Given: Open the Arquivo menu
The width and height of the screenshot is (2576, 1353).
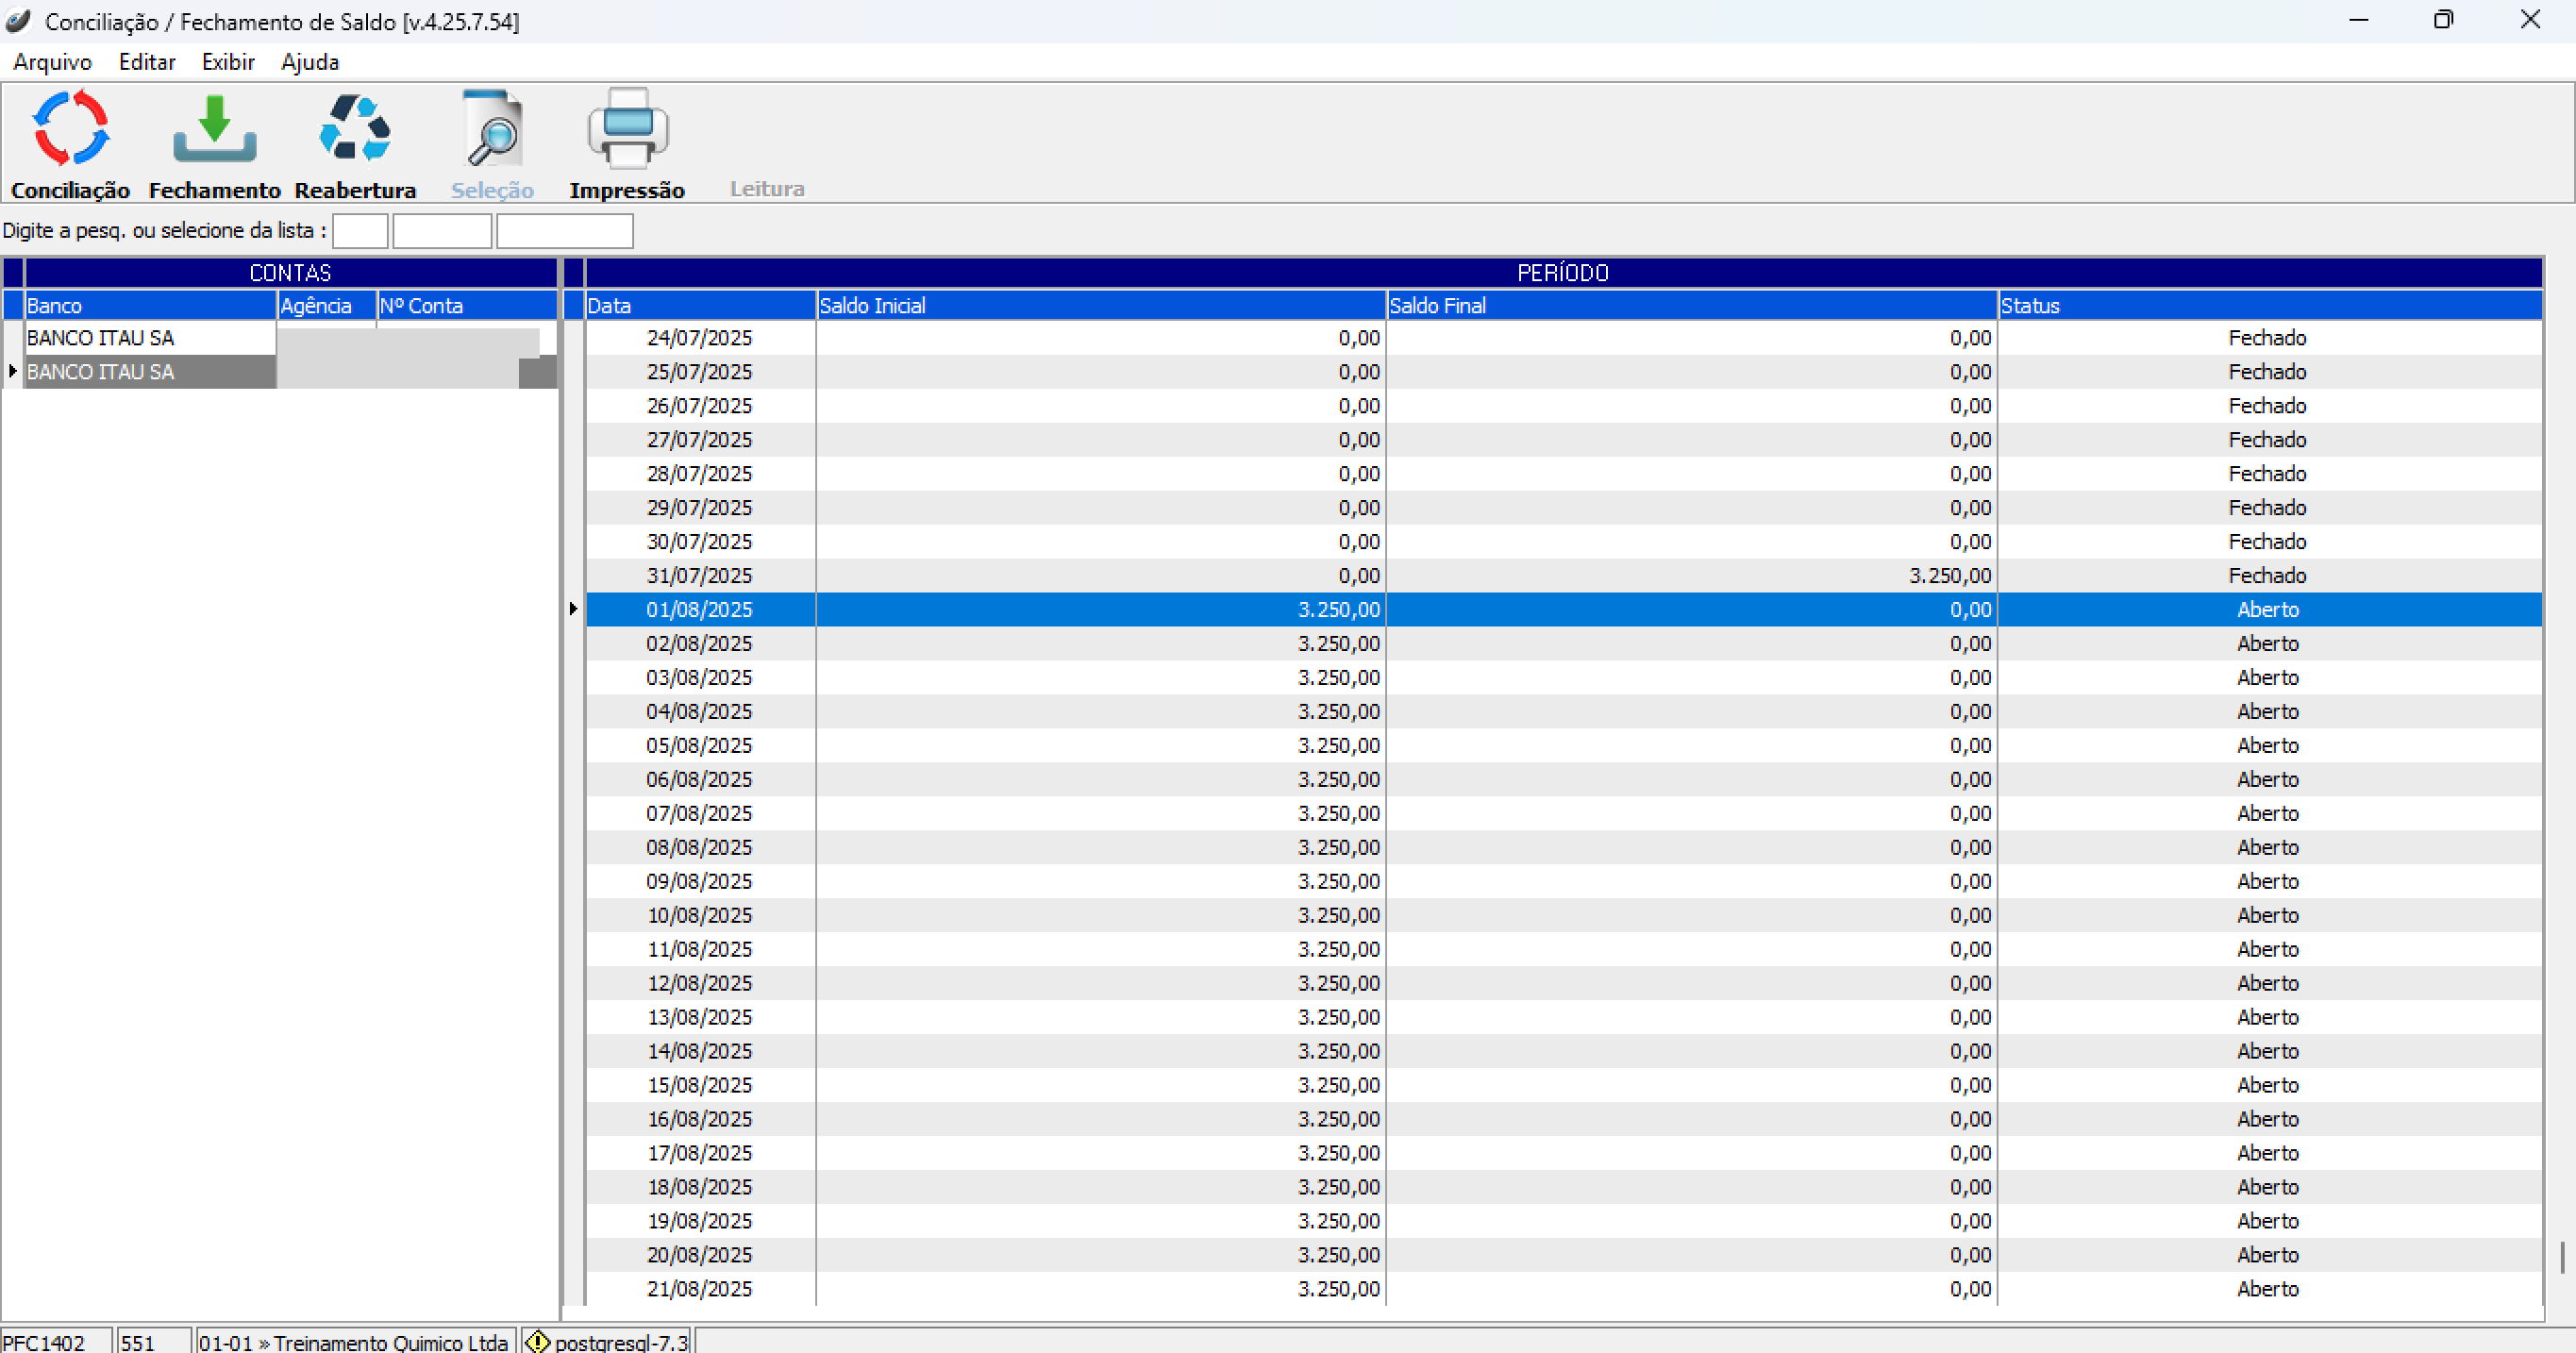Looking at the screenshot, I should 52,62.
